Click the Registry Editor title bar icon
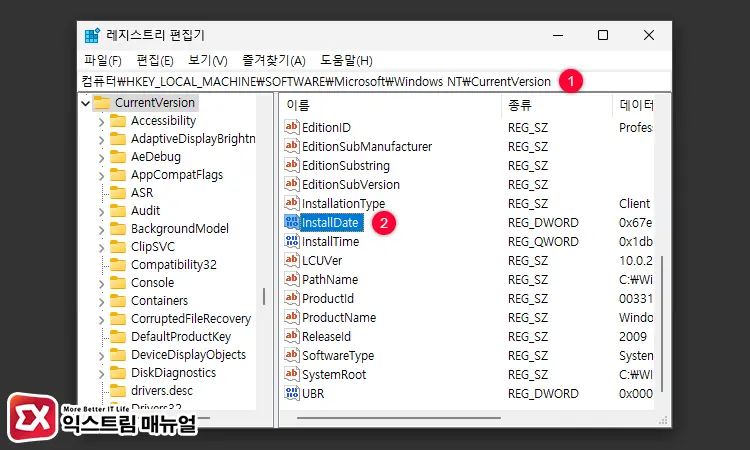750x450 pixels. coord(92,35)
